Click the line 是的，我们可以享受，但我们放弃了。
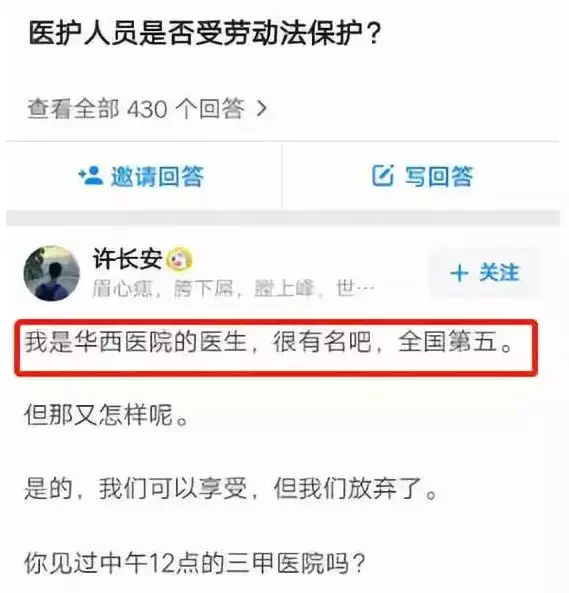Screen dimensions: 569x593 [231, 489]
